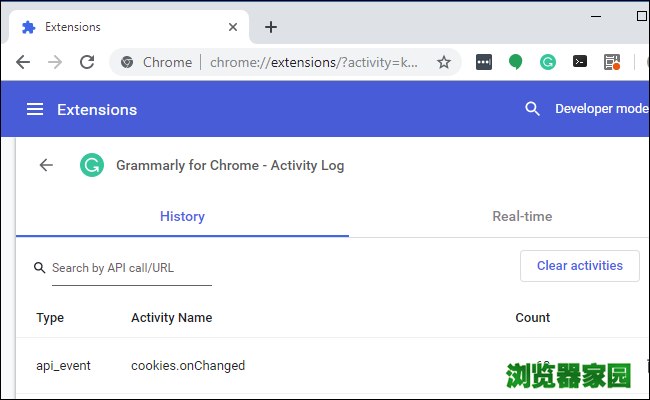
Task: Click the Grammarly extension icon in toolbar
Action: point(548,62)
